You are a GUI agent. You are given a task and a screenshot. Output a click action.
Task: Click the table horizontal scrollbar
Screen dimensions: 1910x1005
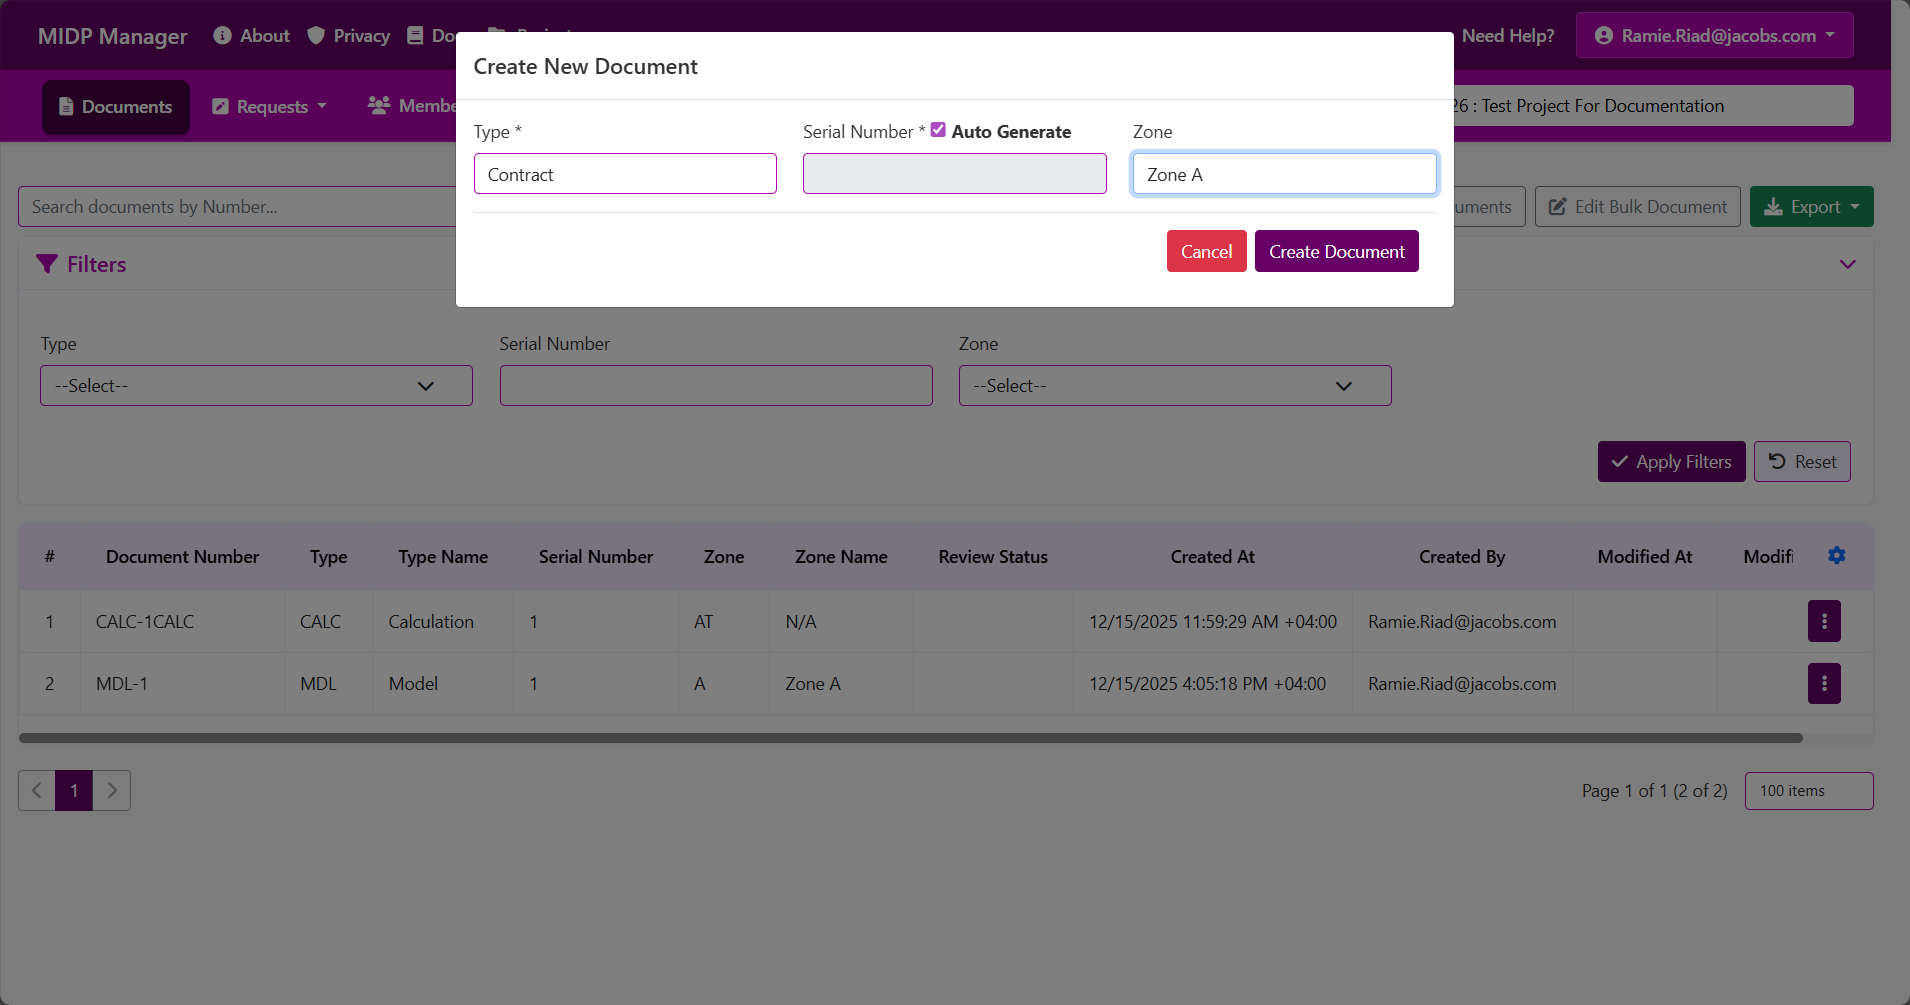click(910, 738)
